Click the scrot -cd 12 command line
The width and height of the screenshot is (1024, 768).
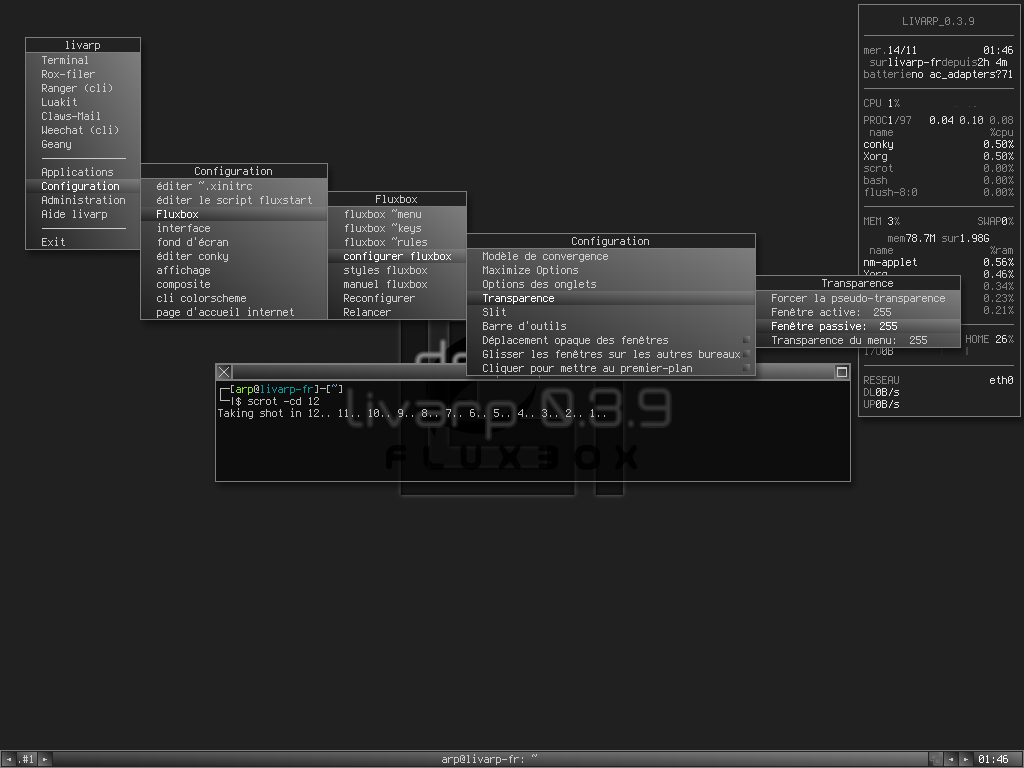283,401
